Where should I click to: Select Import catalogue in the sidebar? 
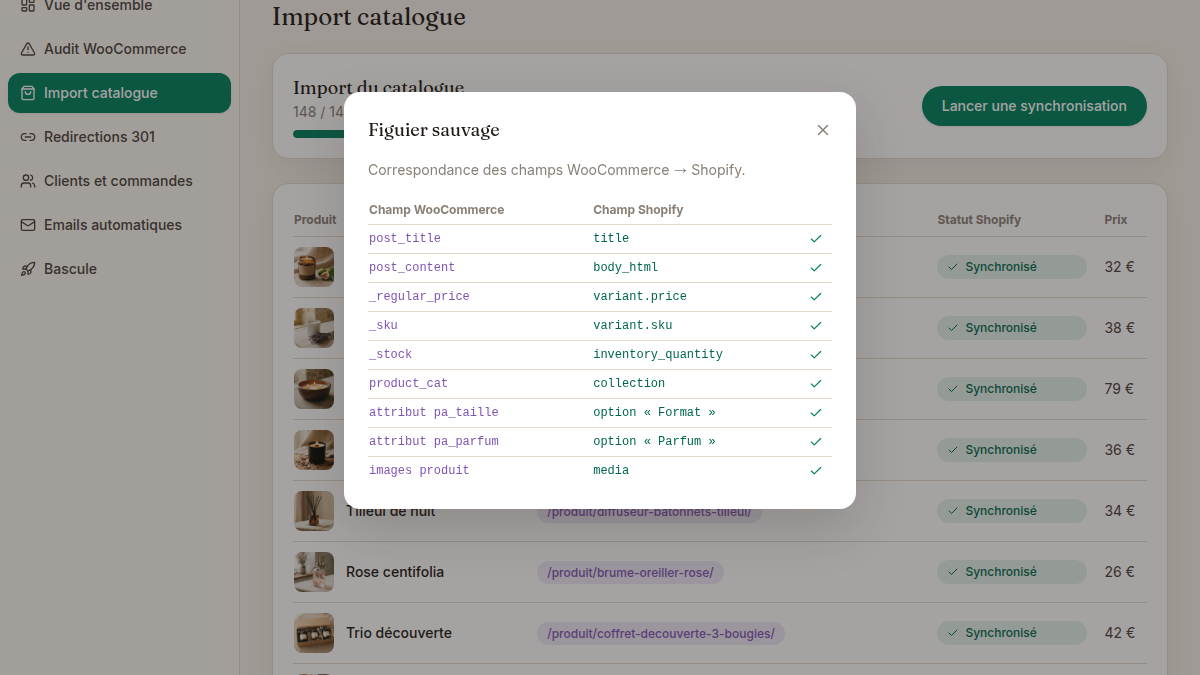(x=119, y=93)
